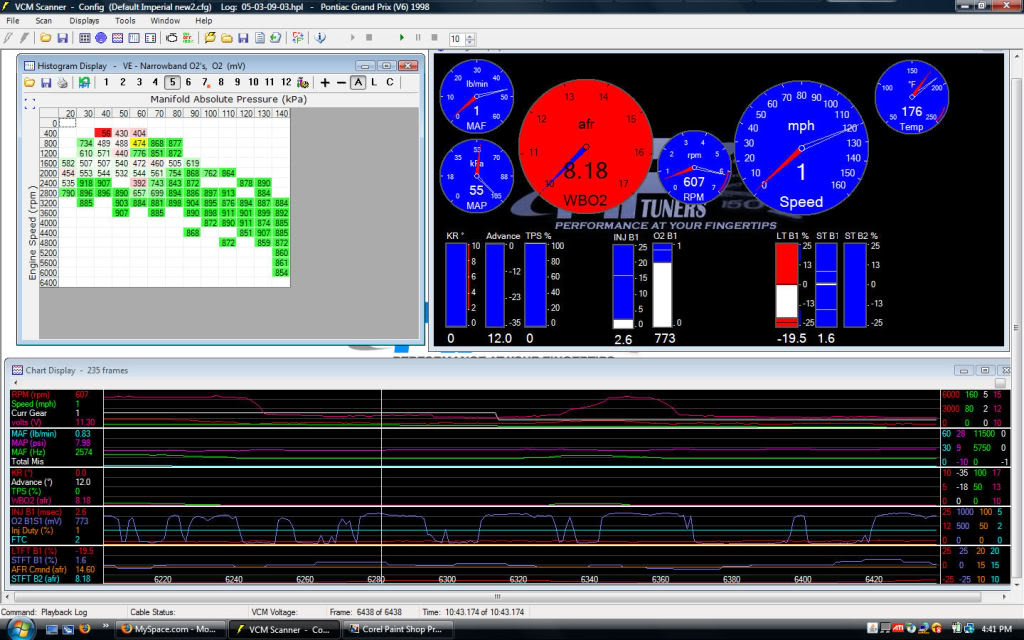1024x640 pixels.
Task: Open the File menu
Action: (x=12, y=21)
